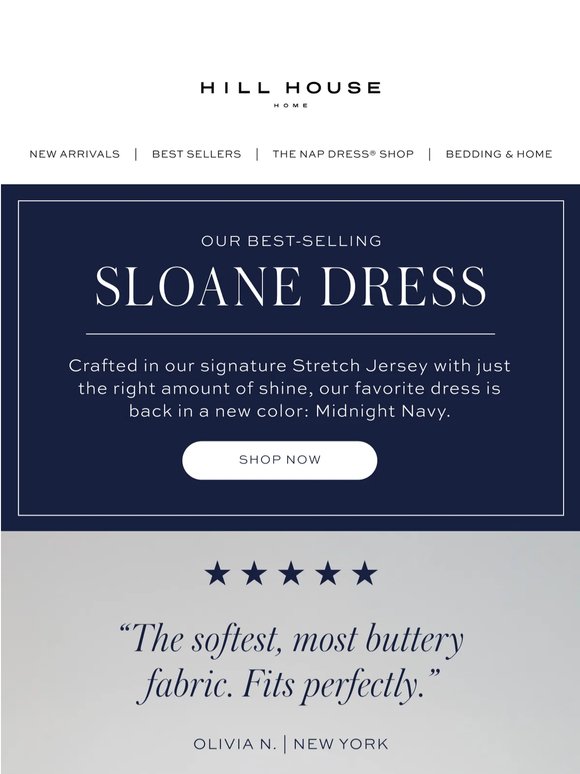Click the softest, most buttery fabric quote
580x774 pixels.
291,662
